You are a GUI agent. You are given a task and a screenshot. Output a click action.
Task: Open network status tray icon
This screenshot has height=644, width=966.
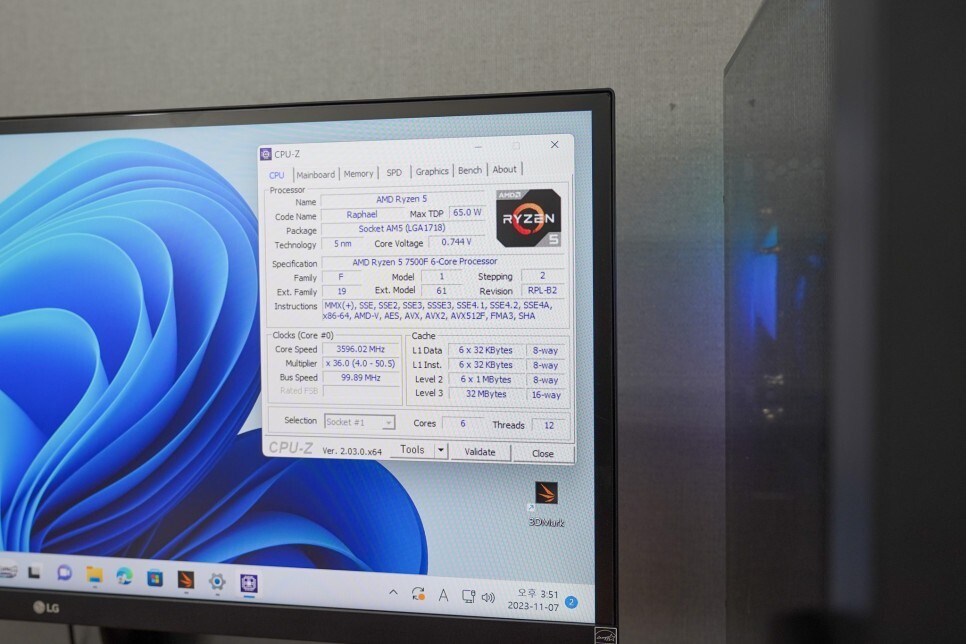468,597
